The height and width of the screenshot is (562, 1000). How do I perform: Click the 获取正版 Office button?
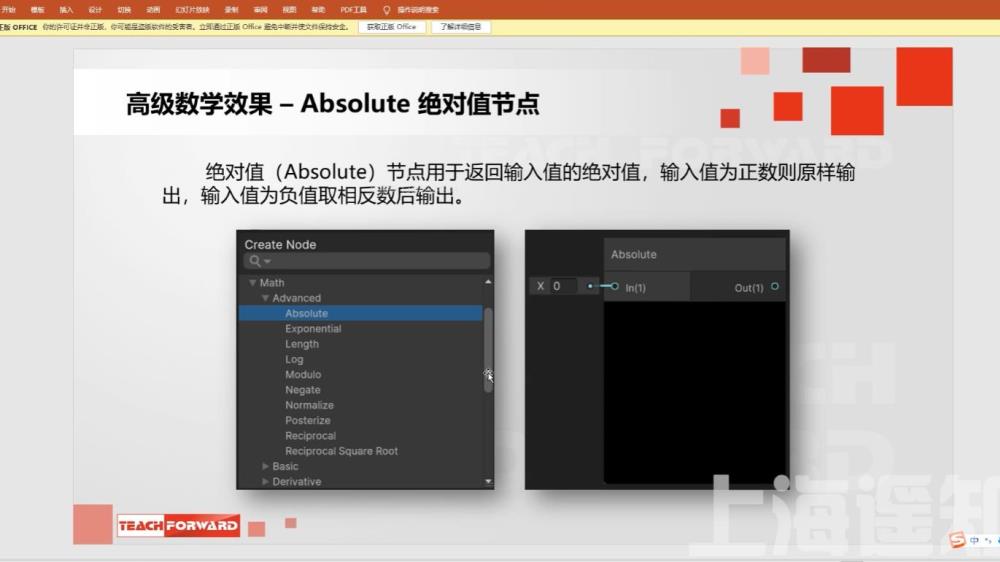[x=391, y=27]
